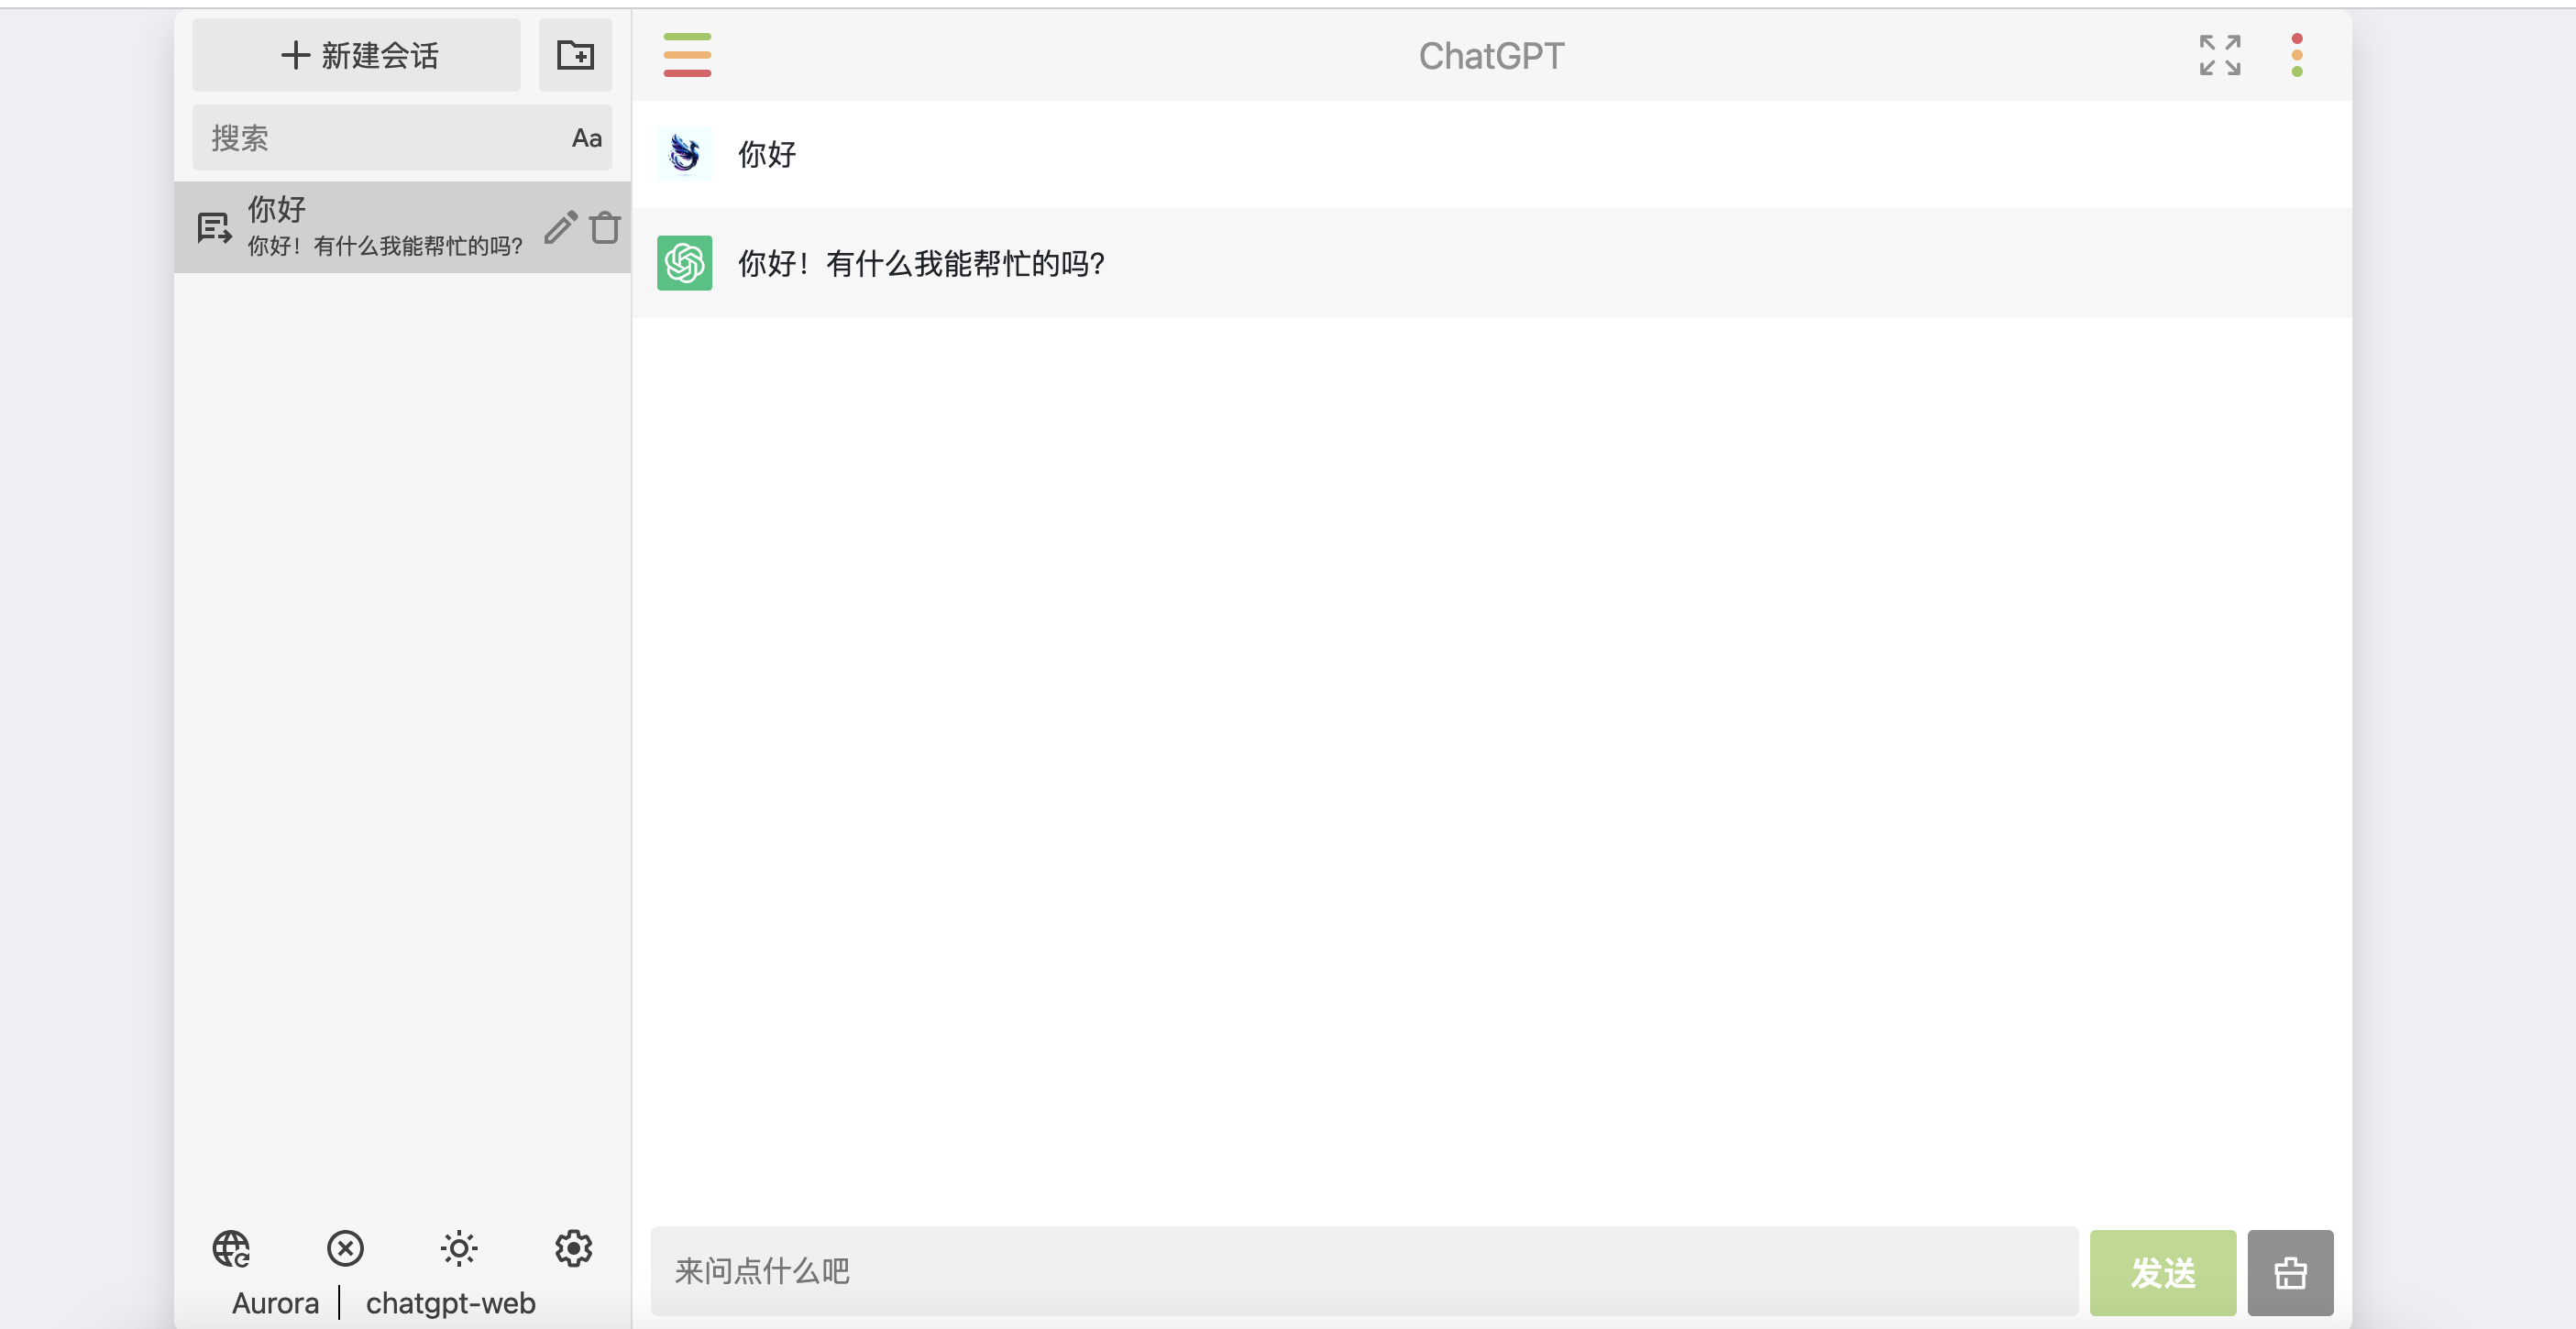Viewport: 2576px width, 1329px height.
Task: Toggle light/dark theme with sun icon
Action: (459, 1248)
